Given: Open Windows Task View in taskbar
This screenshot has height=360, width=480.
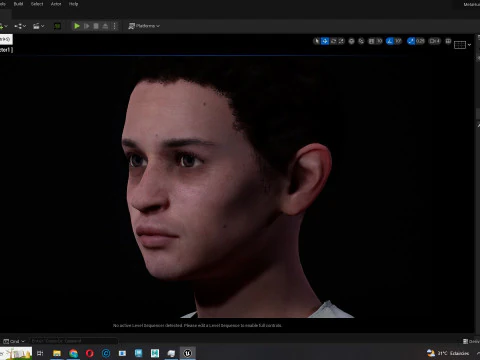Looking at the screenshot, I should (40, 353).
